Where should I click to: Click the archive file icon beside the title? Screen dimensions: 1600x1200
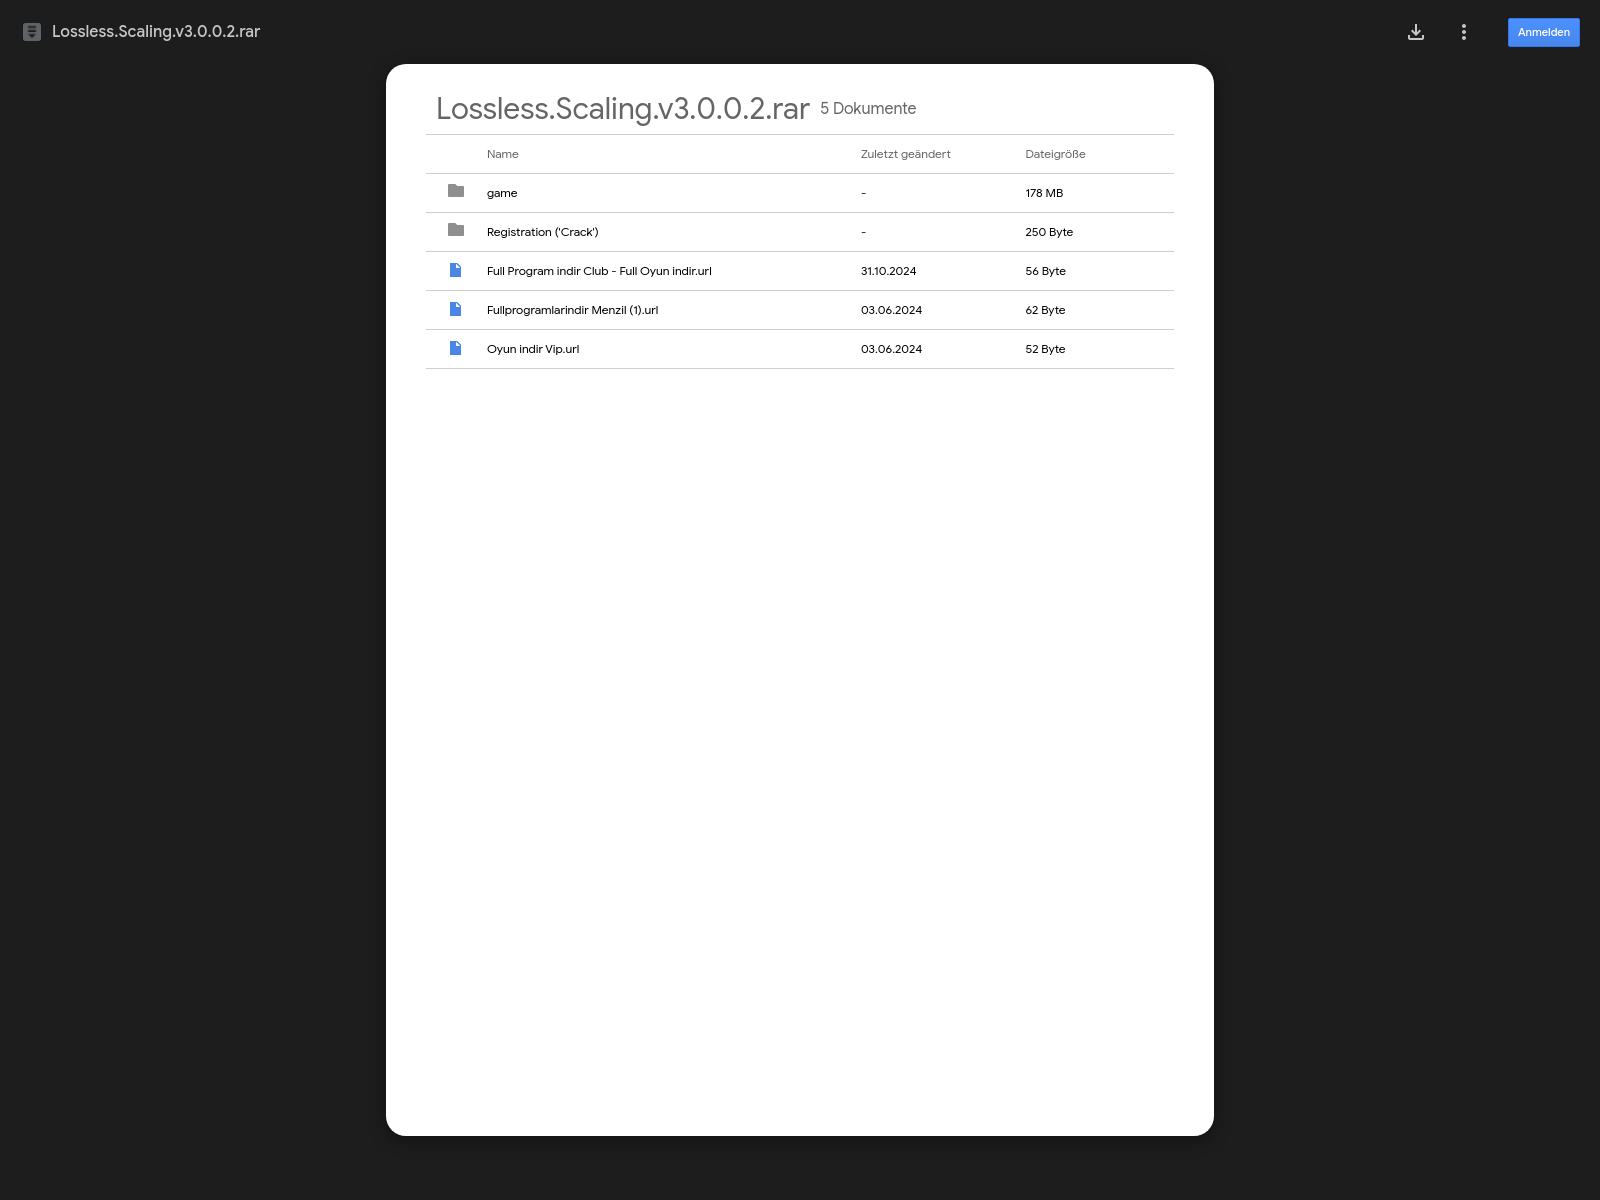(x=32, y=32)
